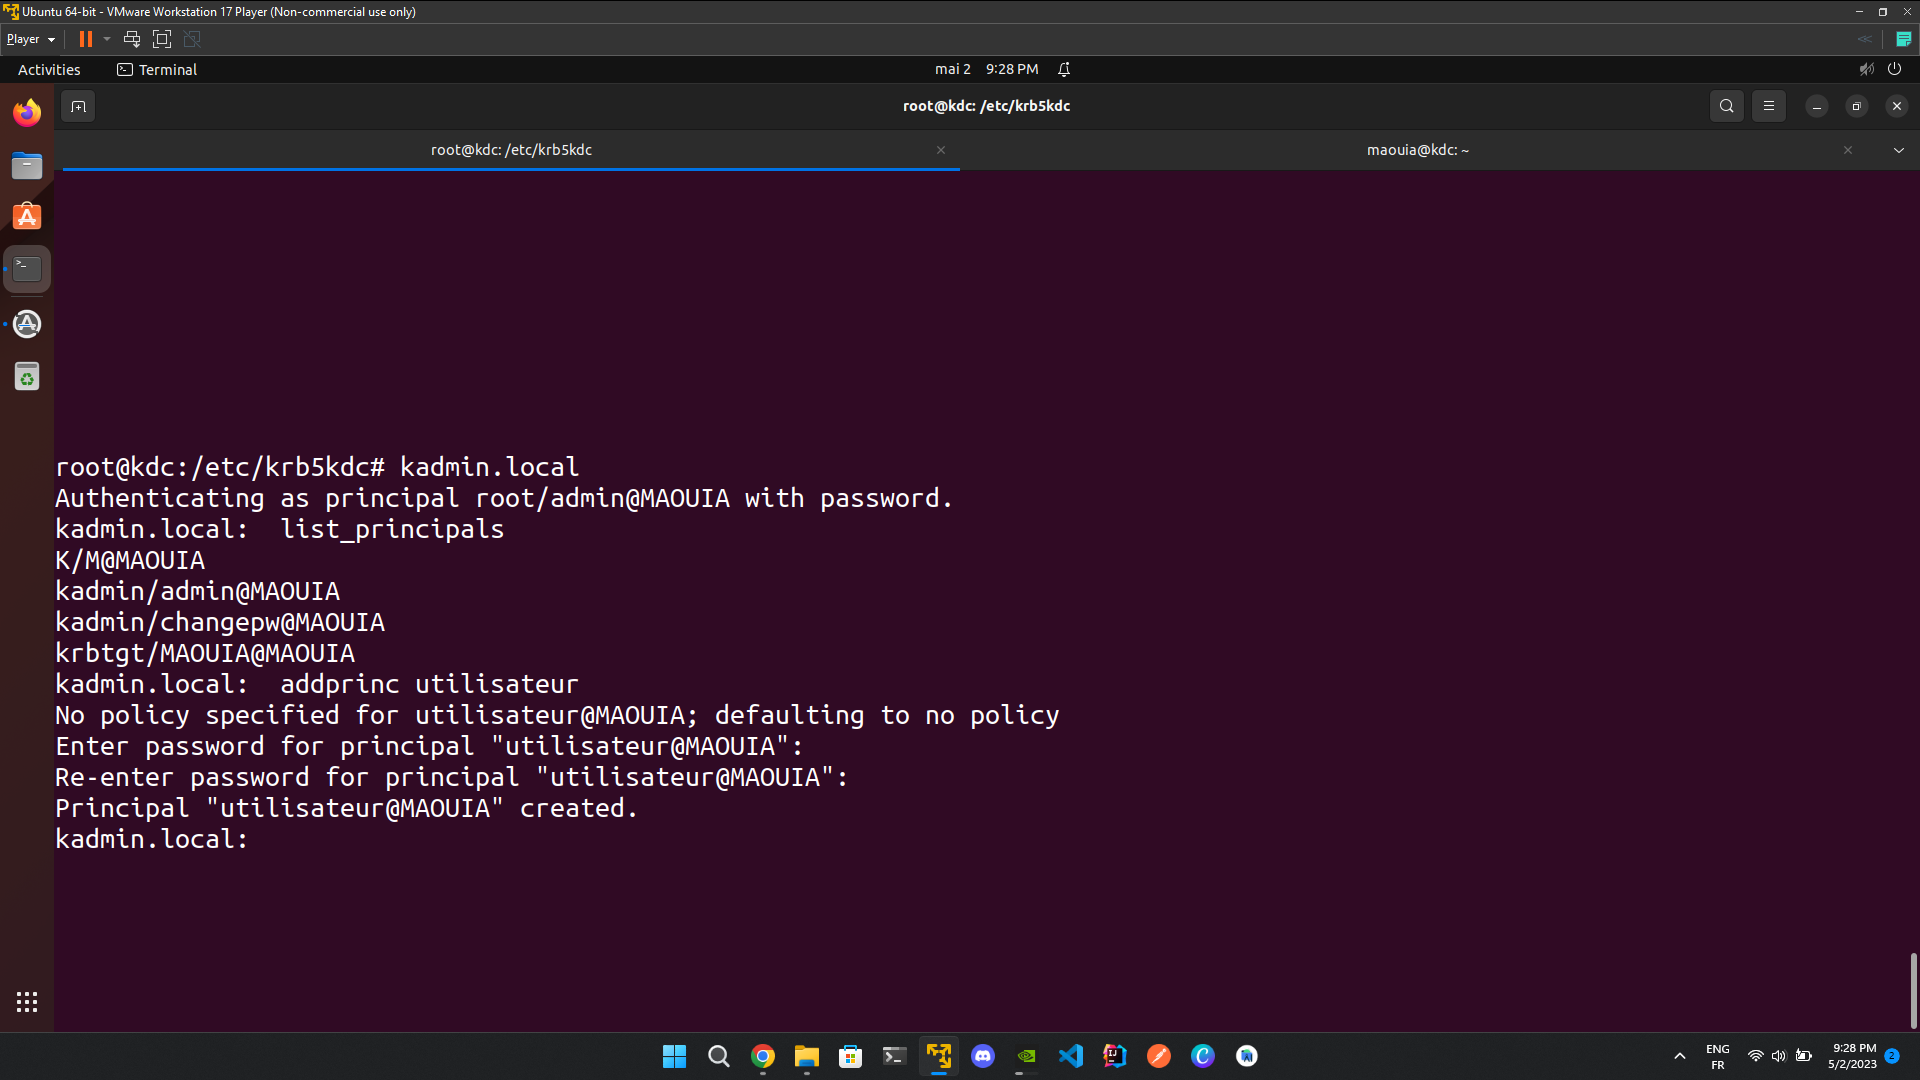This screenshot has height=1080, width=1920.
Task: Click the terminal vertical scrollbar
Action: [1913, 990]
